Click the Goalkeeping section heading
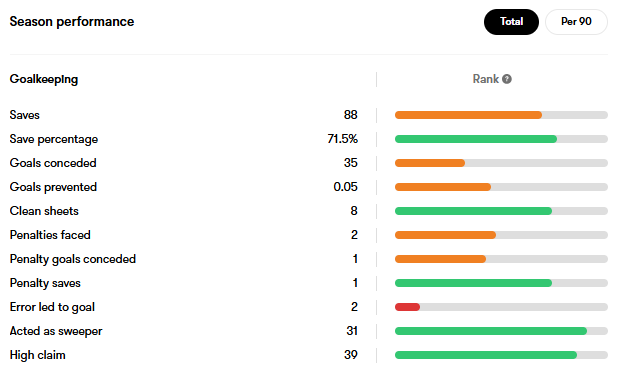The image size is (625, 375). tap(44, 79)
